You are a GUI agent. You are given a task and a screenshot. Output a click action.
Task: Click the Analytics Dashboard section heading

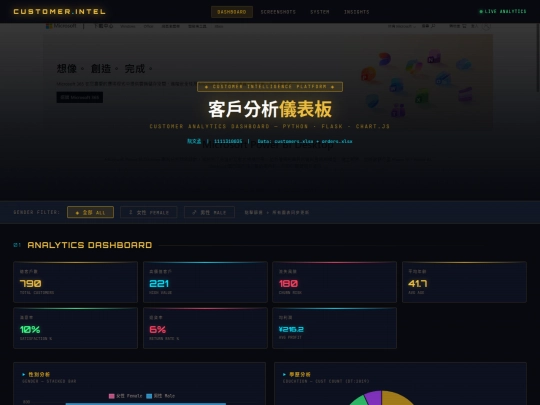(90, 245)
